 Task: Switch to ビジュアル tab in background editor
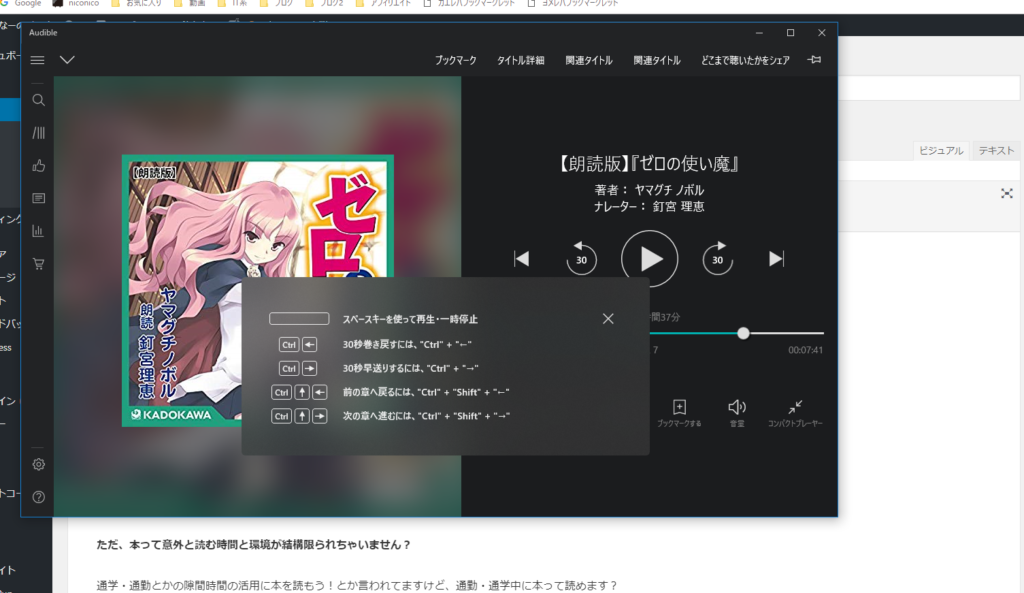941,150
